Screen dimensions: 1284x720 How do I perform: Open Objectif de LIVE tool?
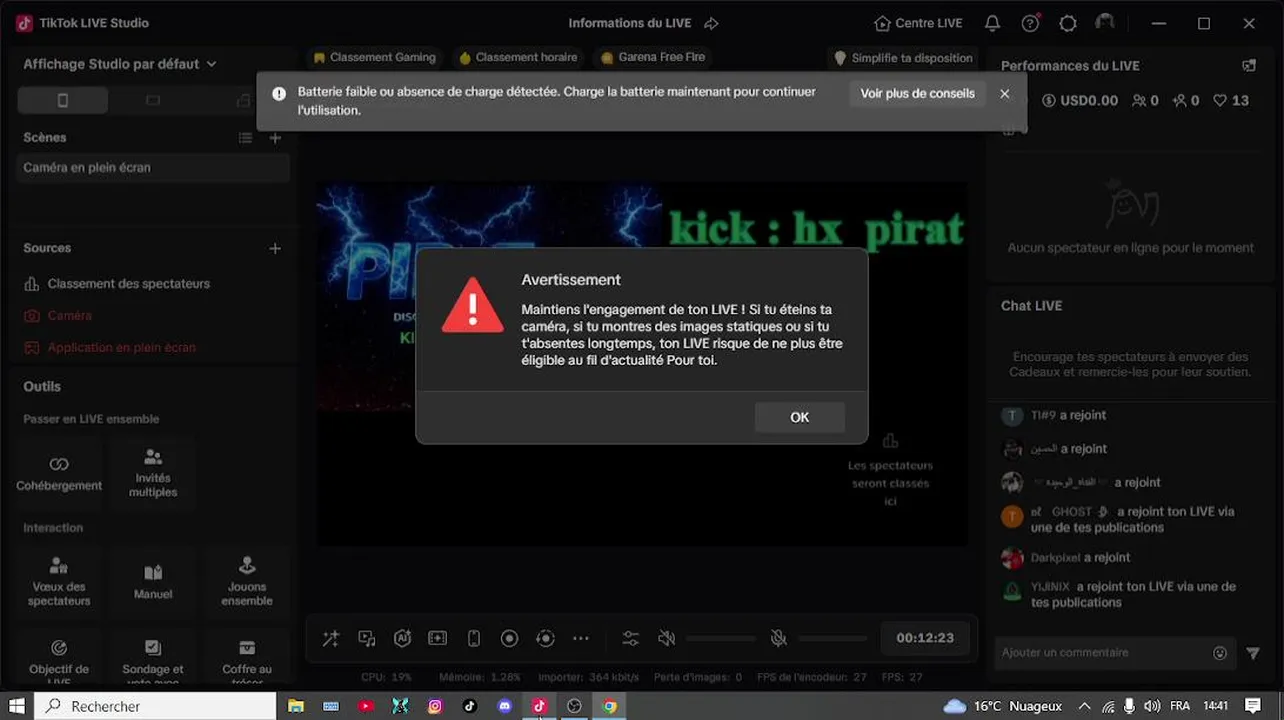[59, 661]
